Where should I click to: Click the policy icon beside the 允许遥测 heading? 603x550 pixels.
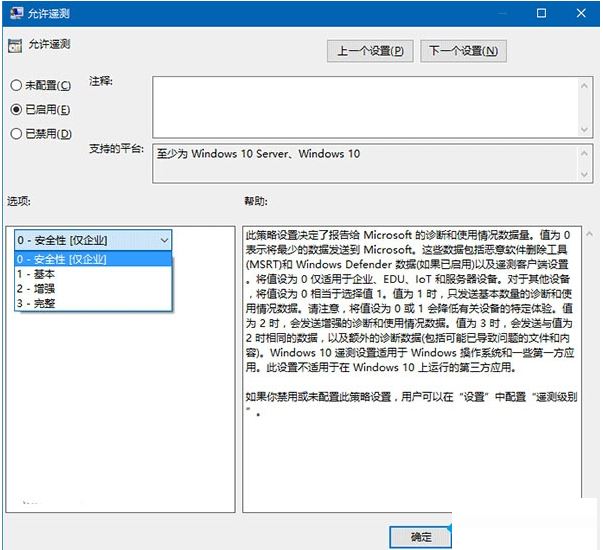(14, 46)
